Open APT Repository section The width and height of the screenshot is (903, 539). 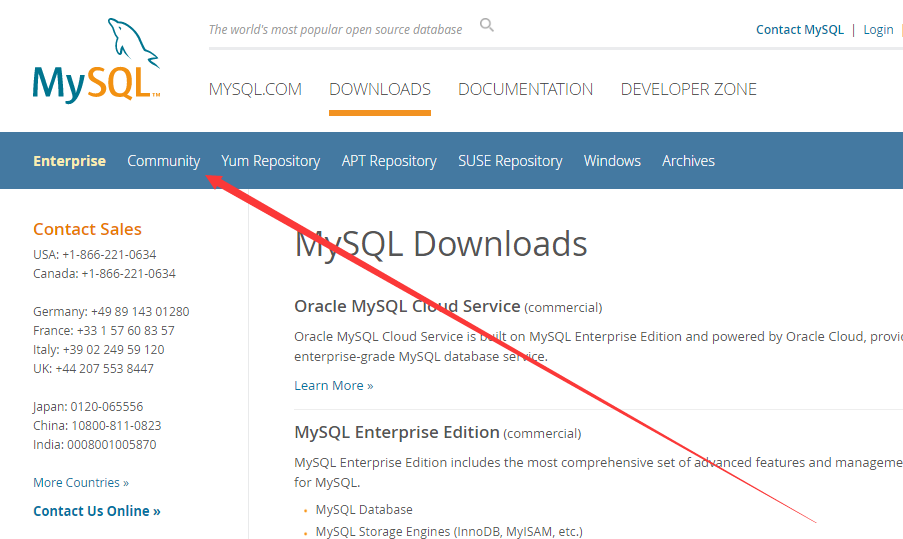tap(389, 161)
